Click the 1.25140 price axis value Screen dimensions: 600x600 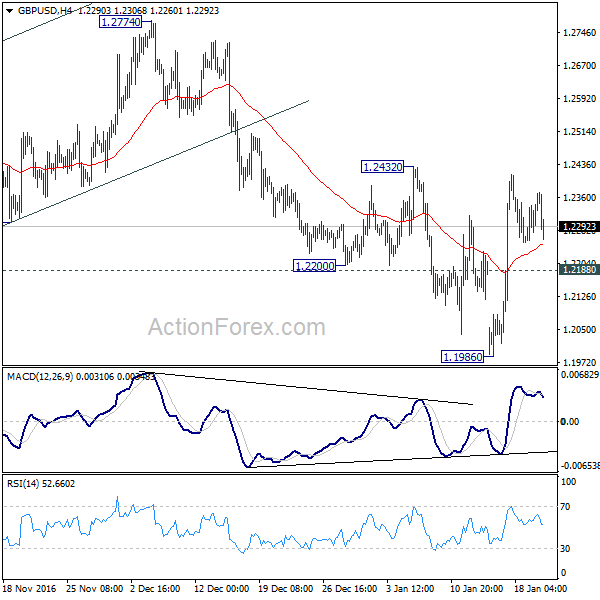pyautogui.click(x=579, y=132)
